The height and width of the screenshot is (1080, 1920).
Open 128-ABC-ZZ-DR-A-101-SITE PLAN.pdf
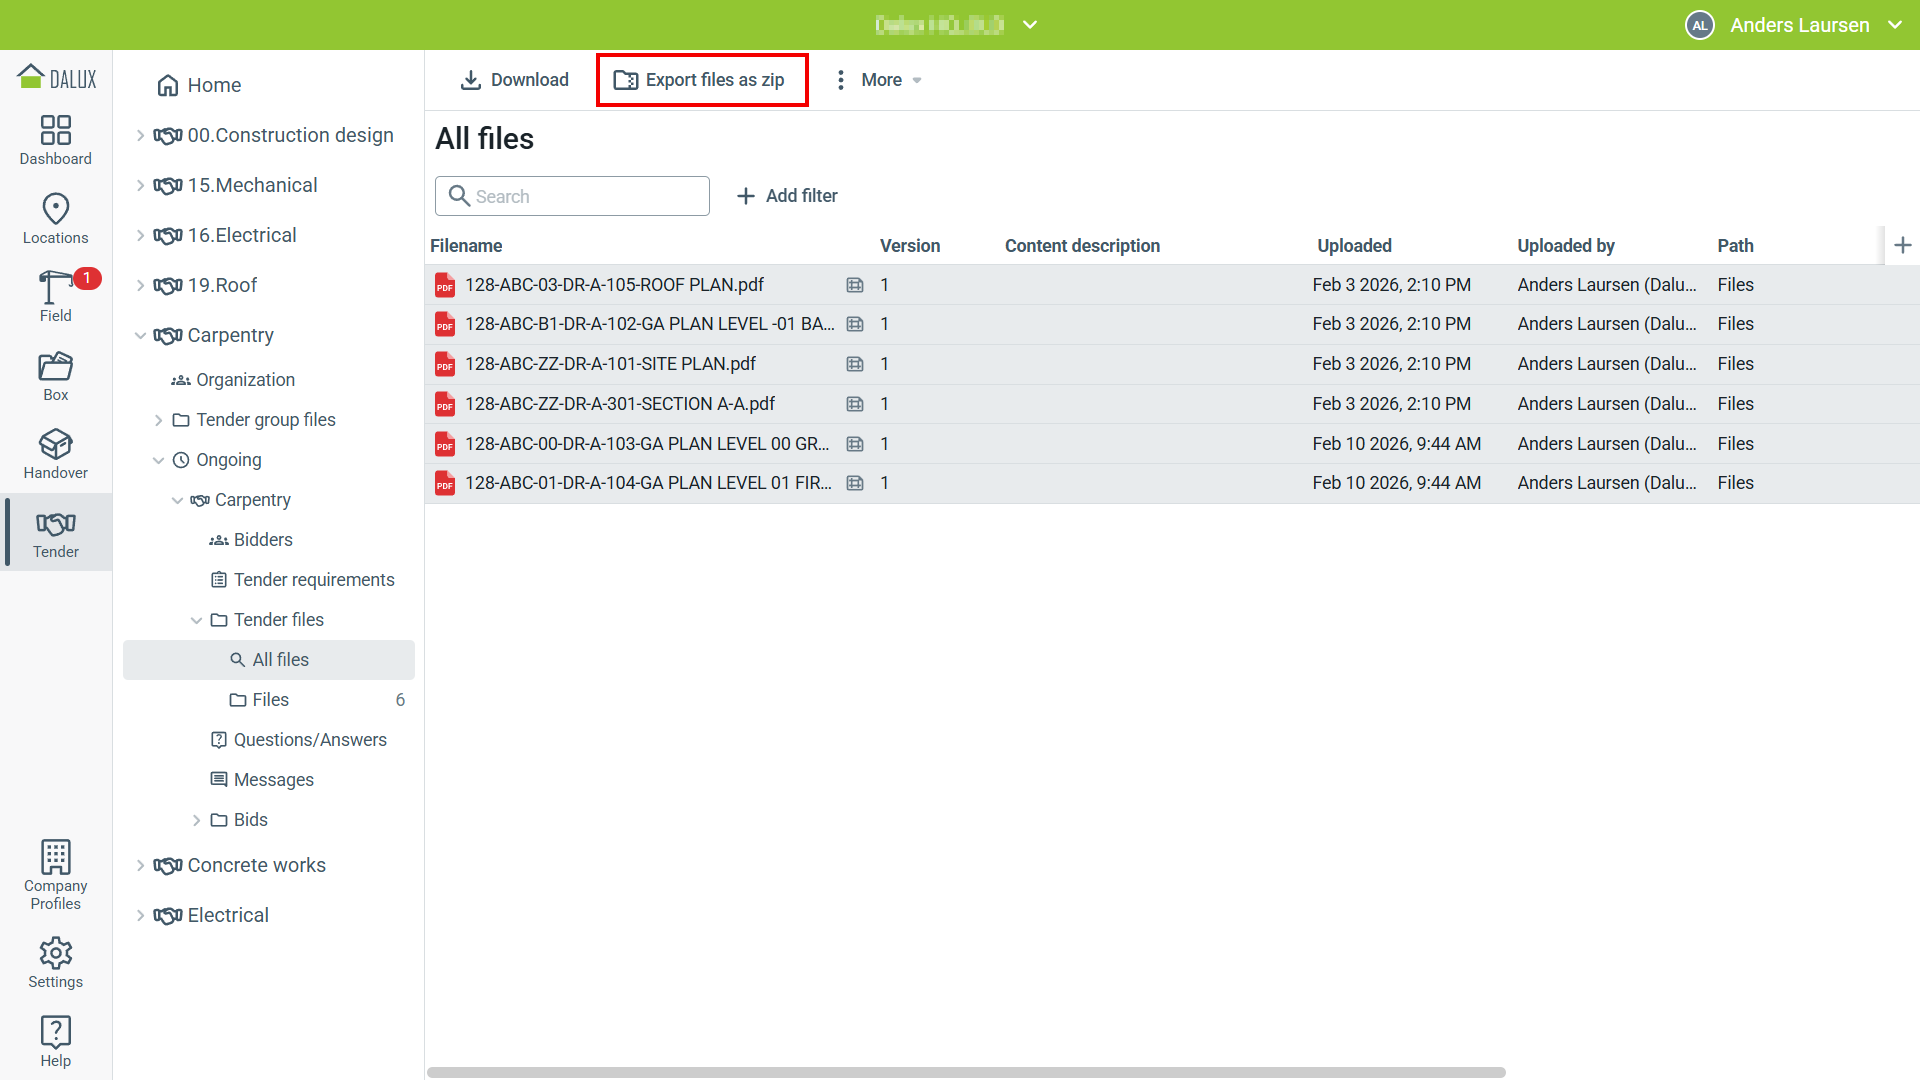[610, 364]
